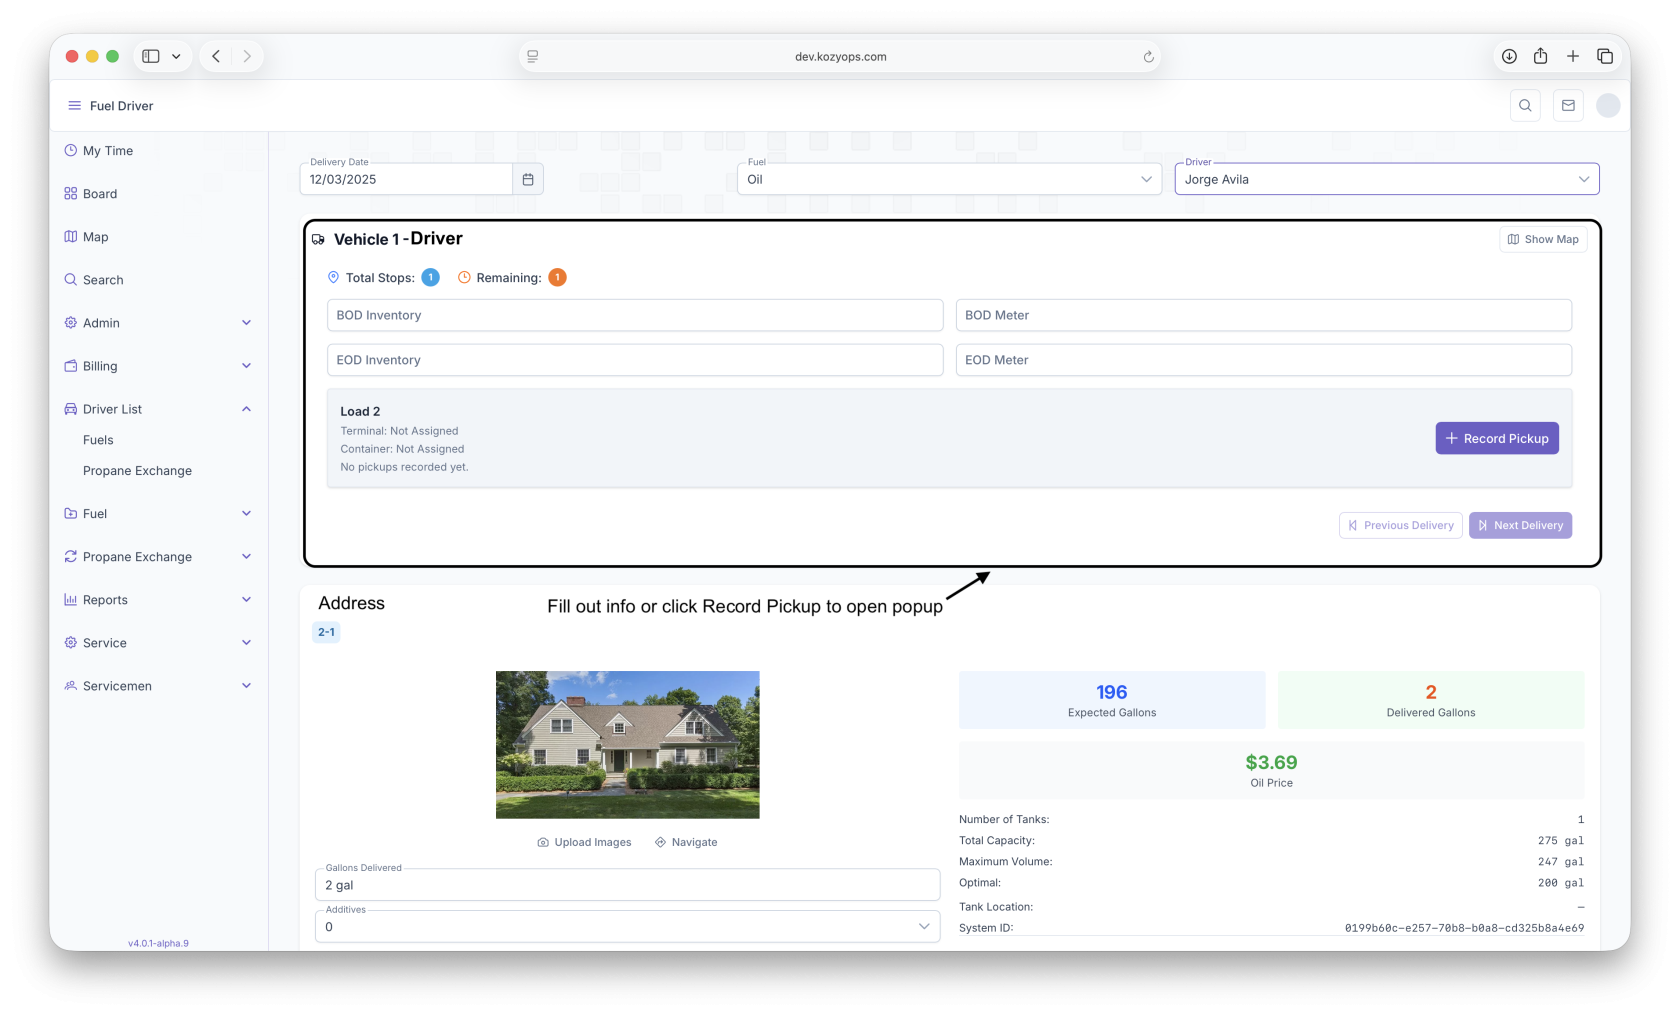Select Fuels under Driver List
This screenshot has height=1016, width=1680.
pyautogui.click(x=98, y=440)
